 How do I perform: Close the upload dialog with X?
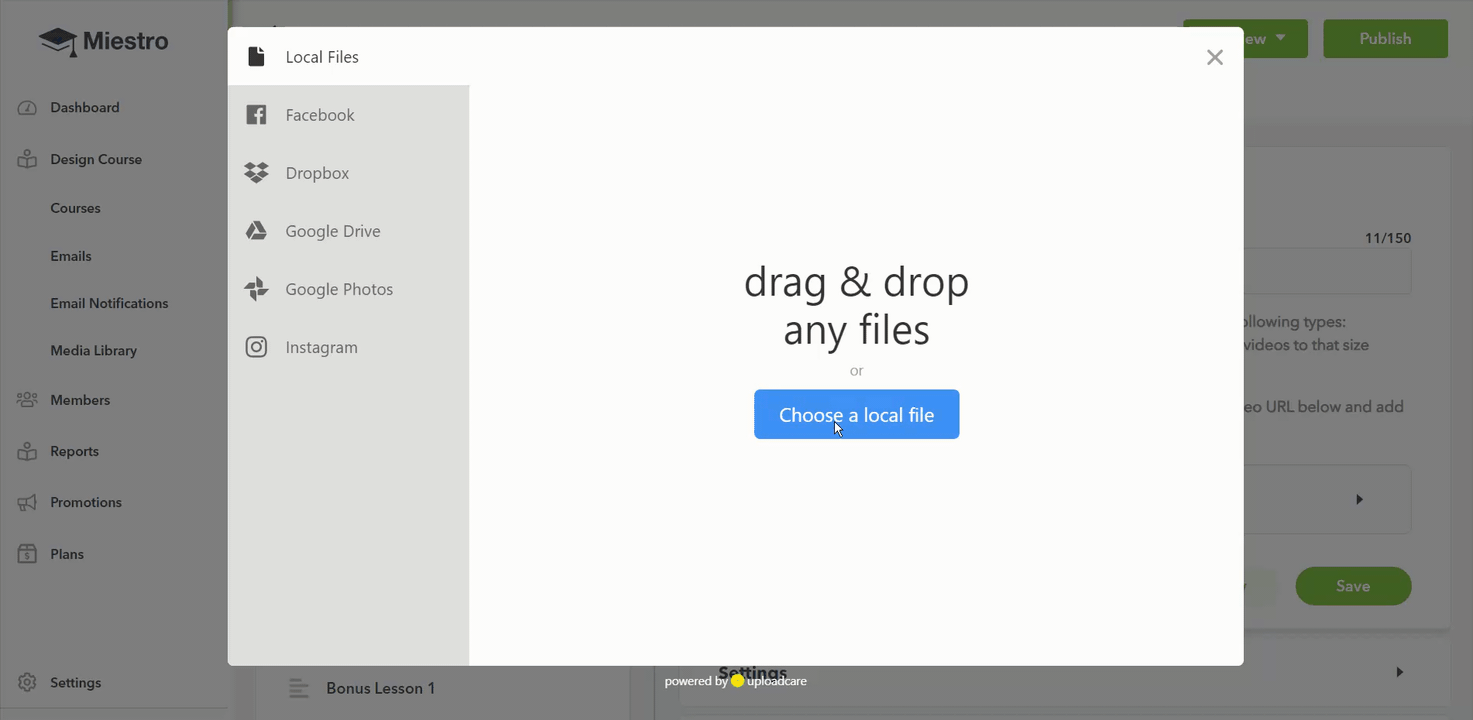(1215, 57)
